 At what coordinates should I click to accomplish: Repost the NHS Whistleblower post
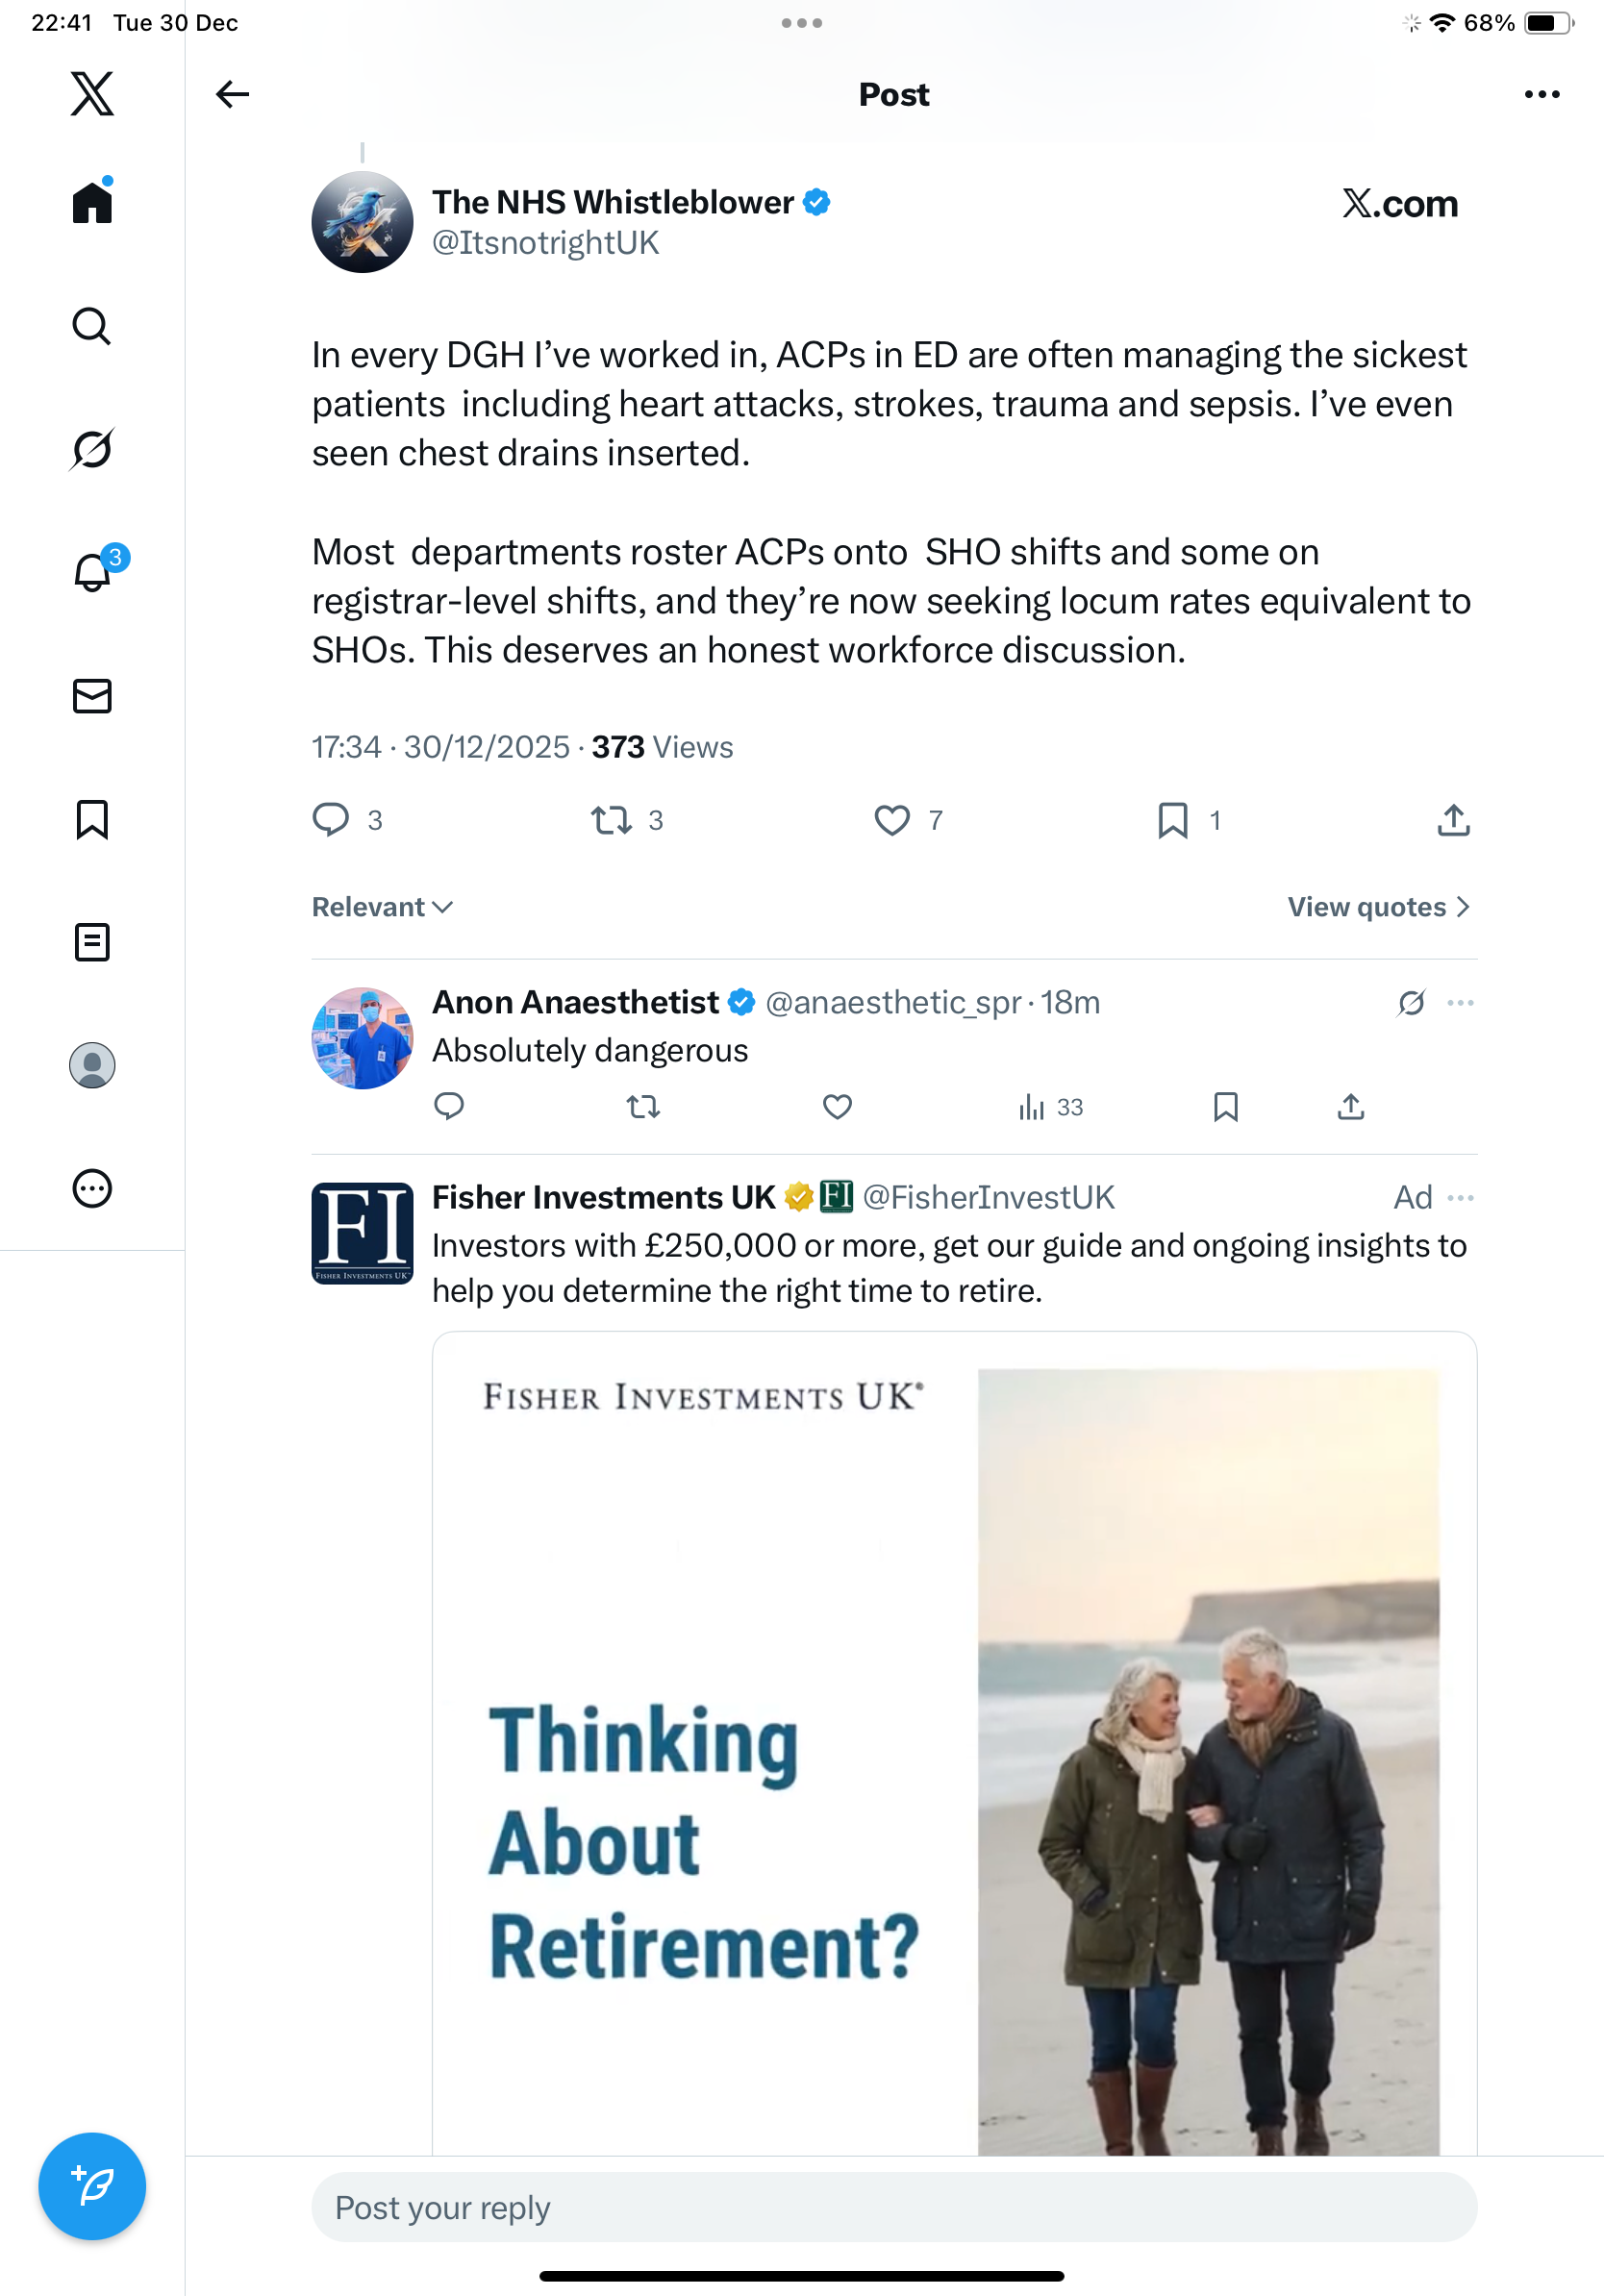pos(611,820)
